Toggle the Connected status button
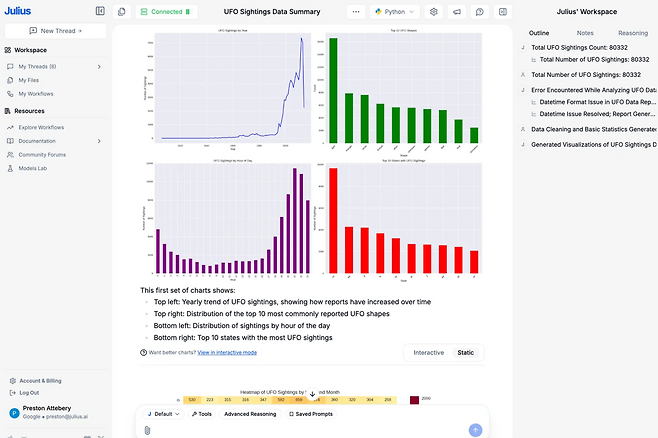Viewport: 658px width, 438px height. [161, 12]
